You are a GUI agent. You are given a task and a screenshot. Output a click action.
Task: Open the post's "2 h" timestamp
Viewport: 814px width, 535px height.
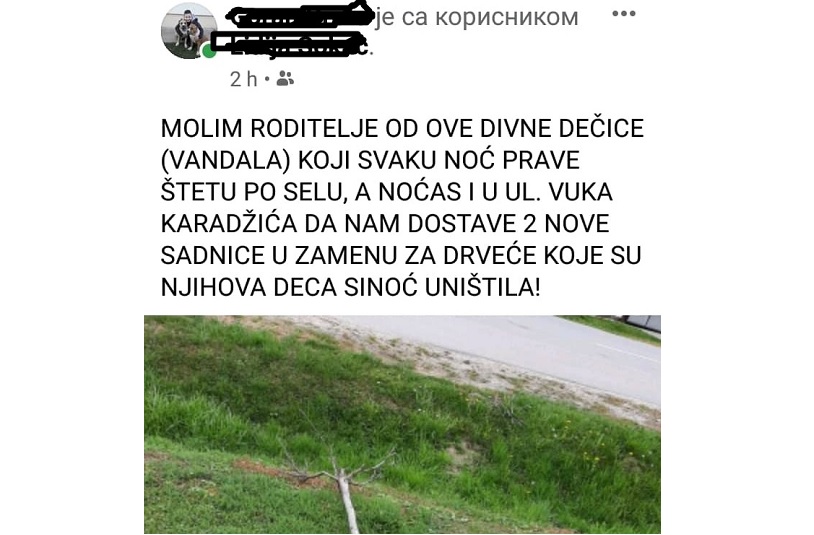point(243,79)
